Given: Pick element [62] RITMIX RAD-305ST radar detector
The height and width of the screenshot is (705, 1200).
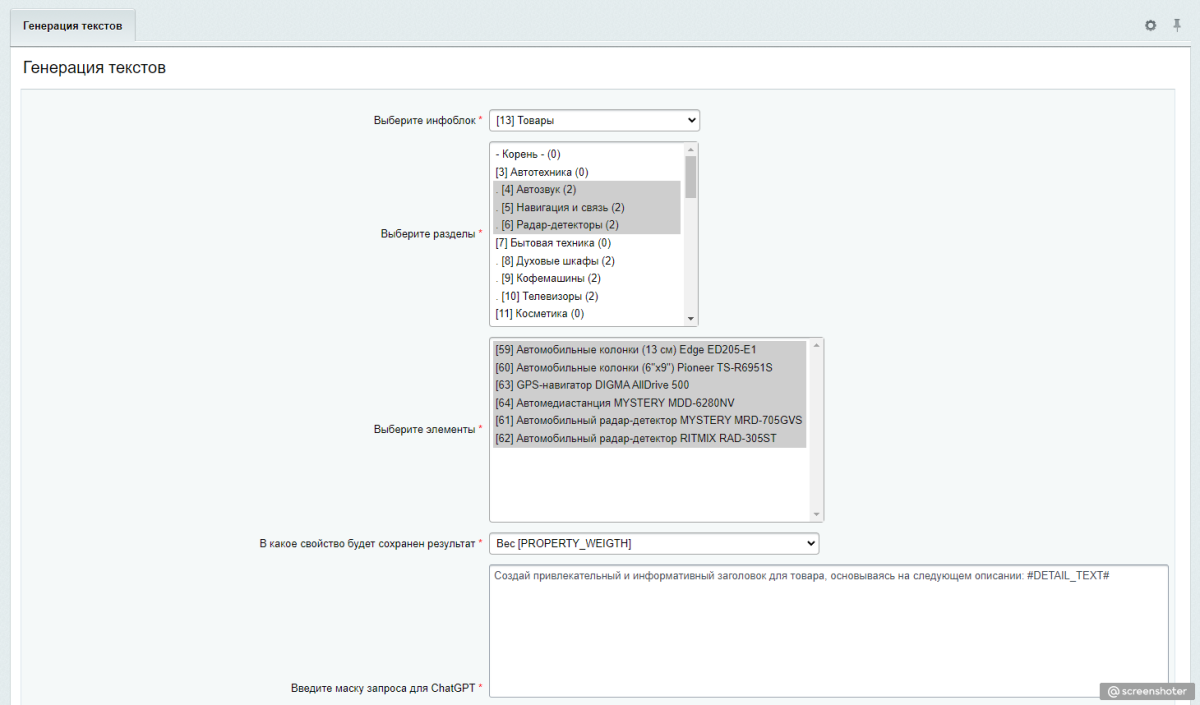Looking at the screenshot, I should (635, 438).
